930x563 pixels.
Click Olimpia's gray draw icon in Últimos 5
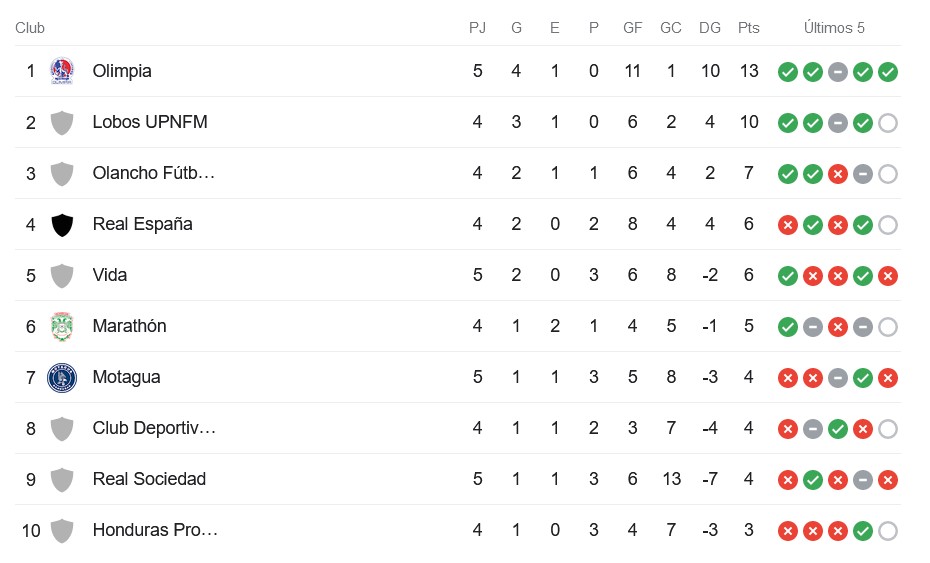coord(837,72)
